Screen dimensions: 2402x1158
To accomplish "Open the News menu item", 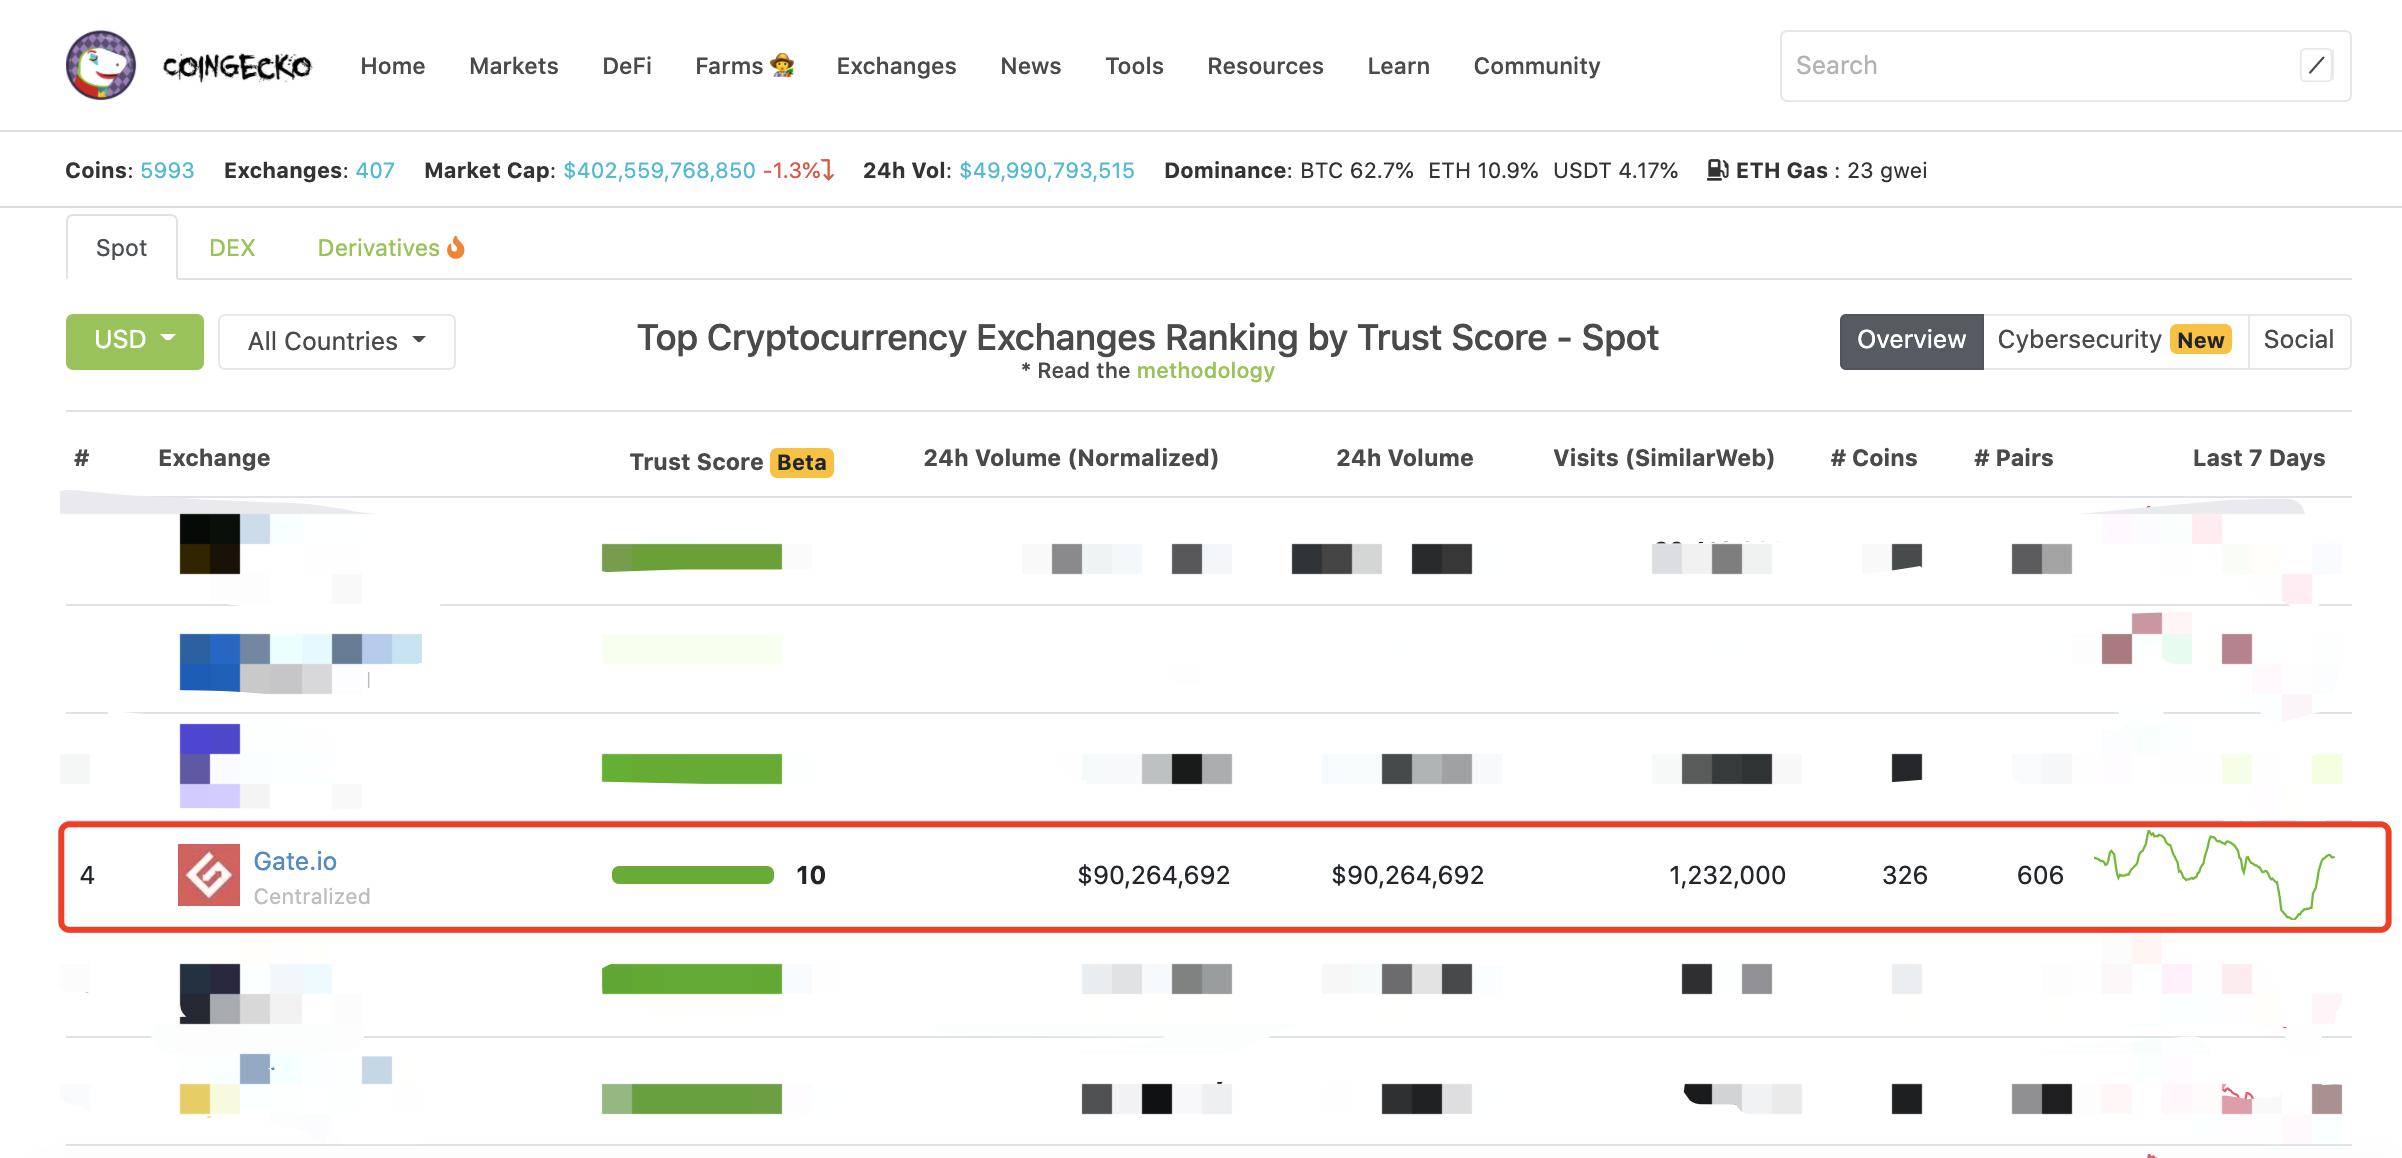I will click(1031, 66).
